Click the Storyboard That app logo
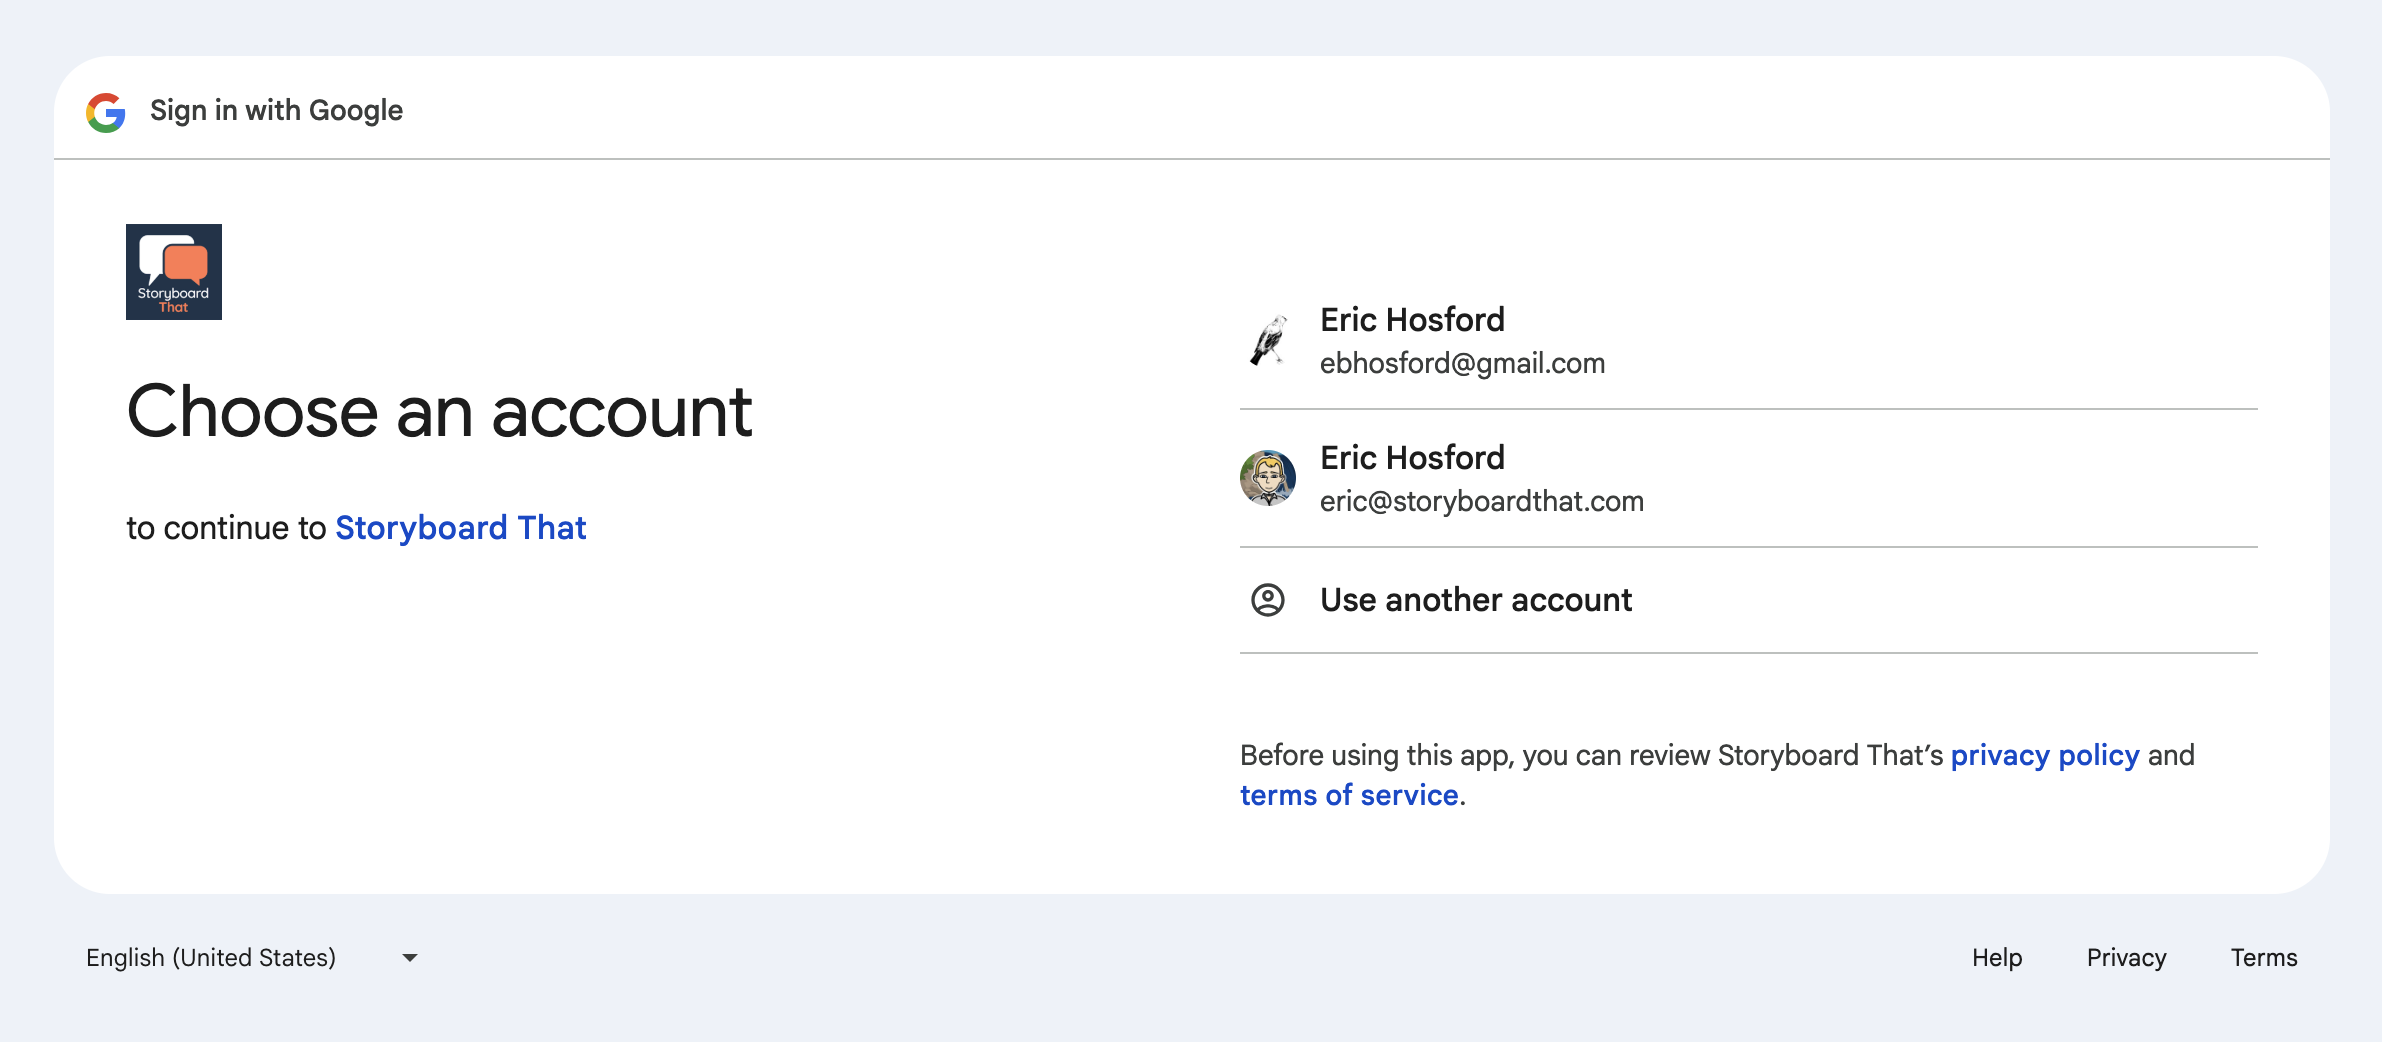The image size is (2382, 1042). coord(174,272)
